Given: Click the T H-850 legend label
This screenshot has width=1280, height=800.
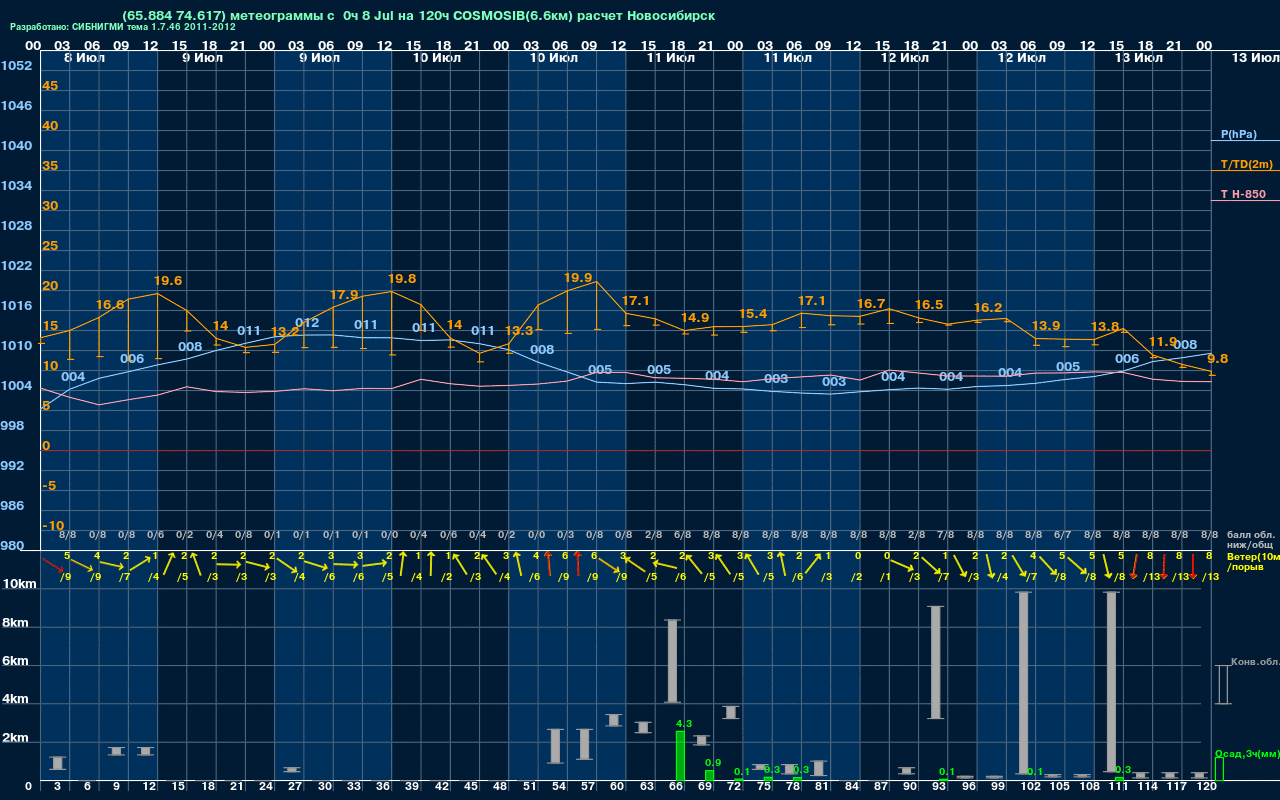Looking at the screenshot, I should pyautogui.click(x=1242, y=194).
